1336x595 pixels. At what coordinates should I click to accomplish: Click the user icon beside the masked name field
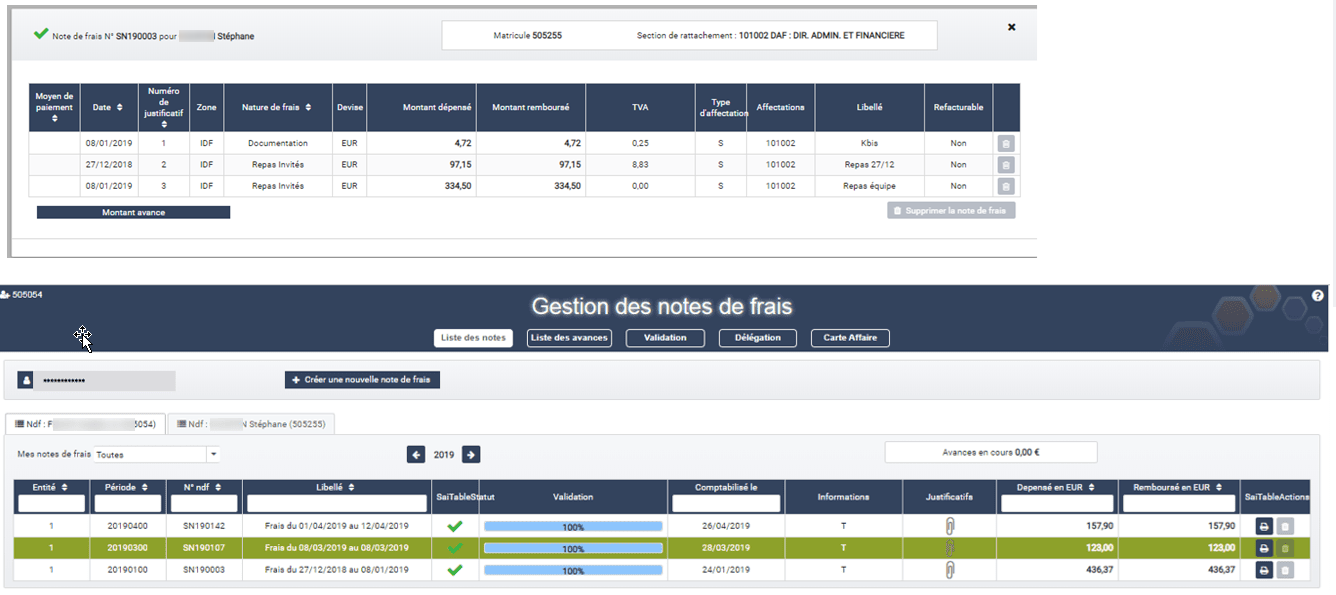pos(27,380)
